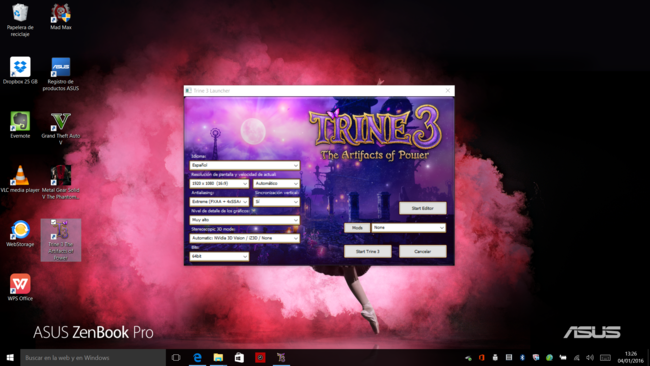Click the Start Trine 3 button

368,251
